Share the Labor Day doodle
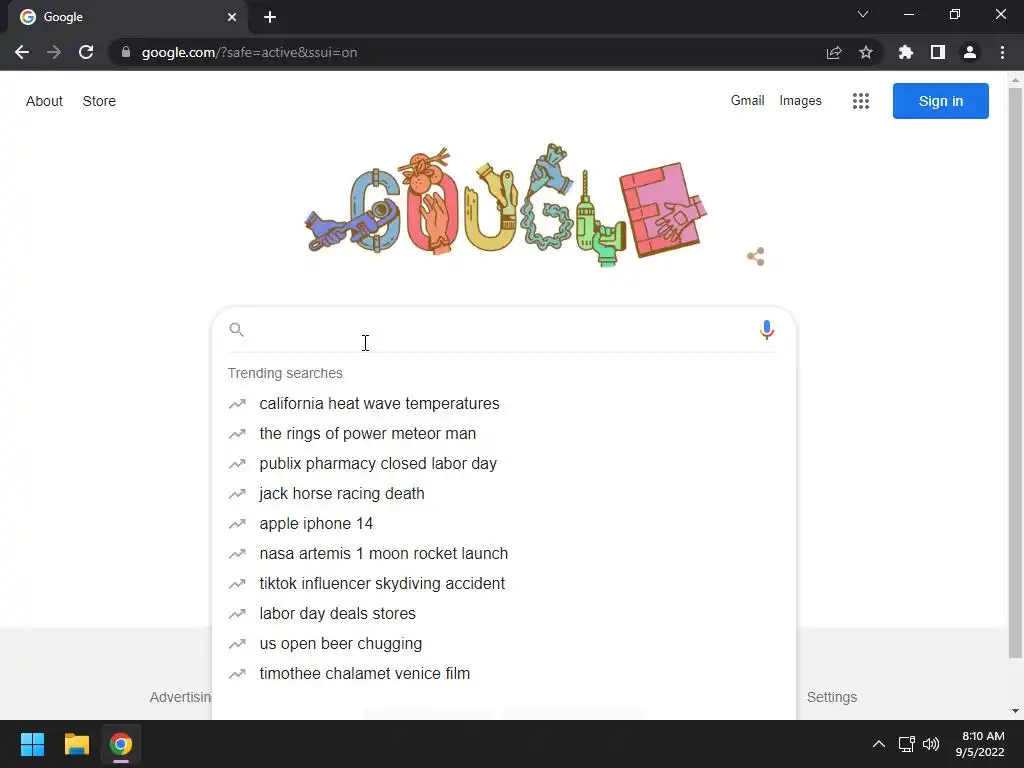Viewport: 1024px width, 768px height. (756, 257)
